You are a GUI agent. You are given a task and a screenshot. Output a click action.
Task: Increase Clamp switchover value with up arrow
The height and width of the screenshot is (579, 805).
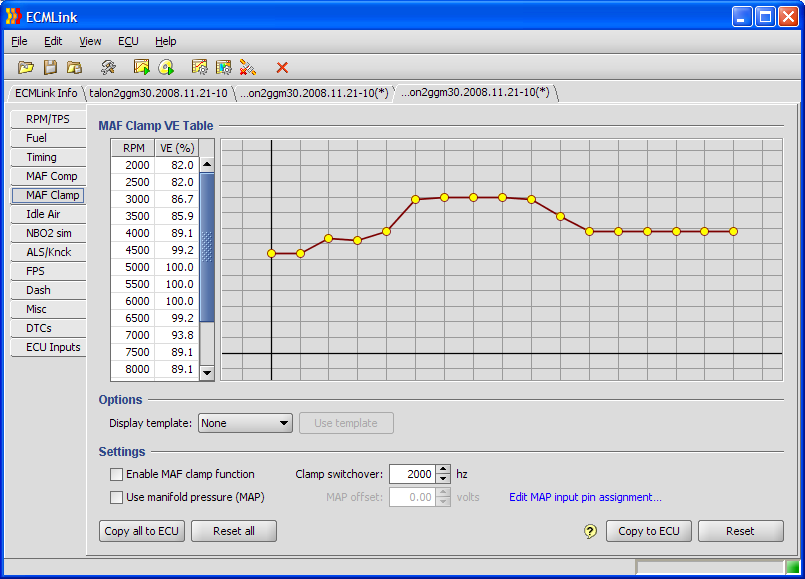click(444, 469)
